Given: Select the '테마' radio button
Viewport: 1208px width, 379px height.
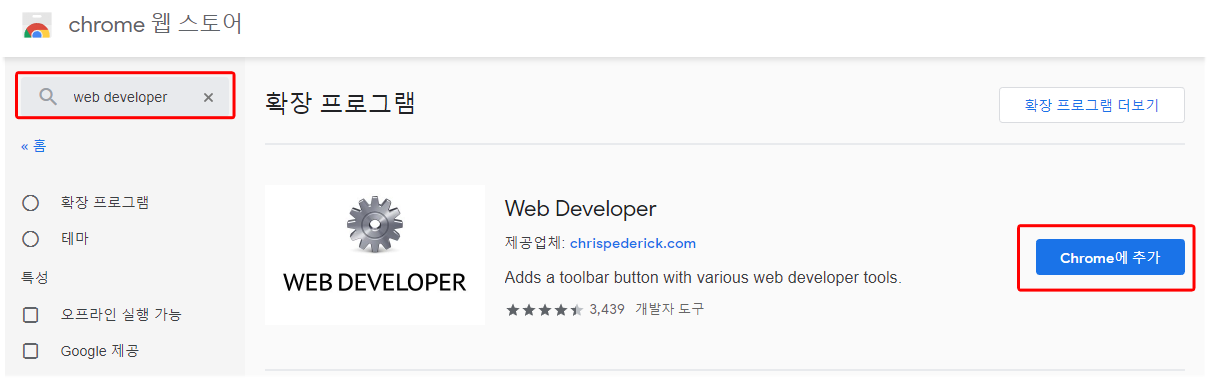Looking at the screenshot, I should [30, 239].
